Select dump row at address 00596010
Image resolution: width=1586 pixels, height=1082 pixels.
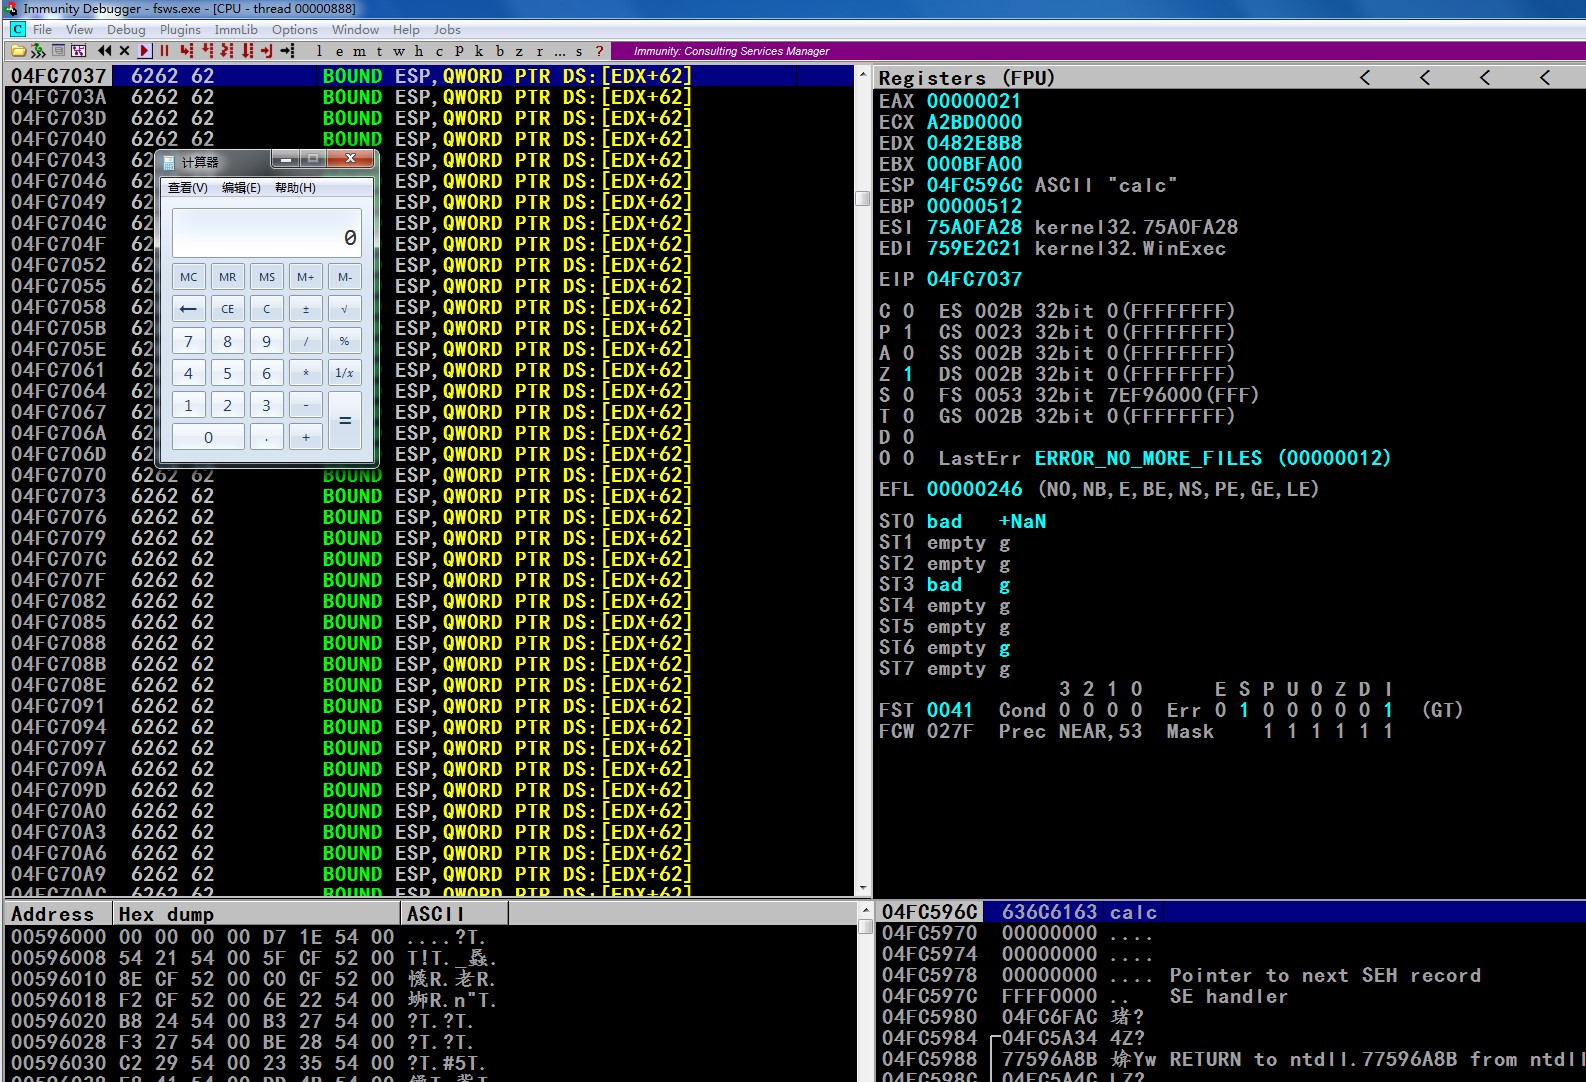pyautogui.click(x=430, y=979)
